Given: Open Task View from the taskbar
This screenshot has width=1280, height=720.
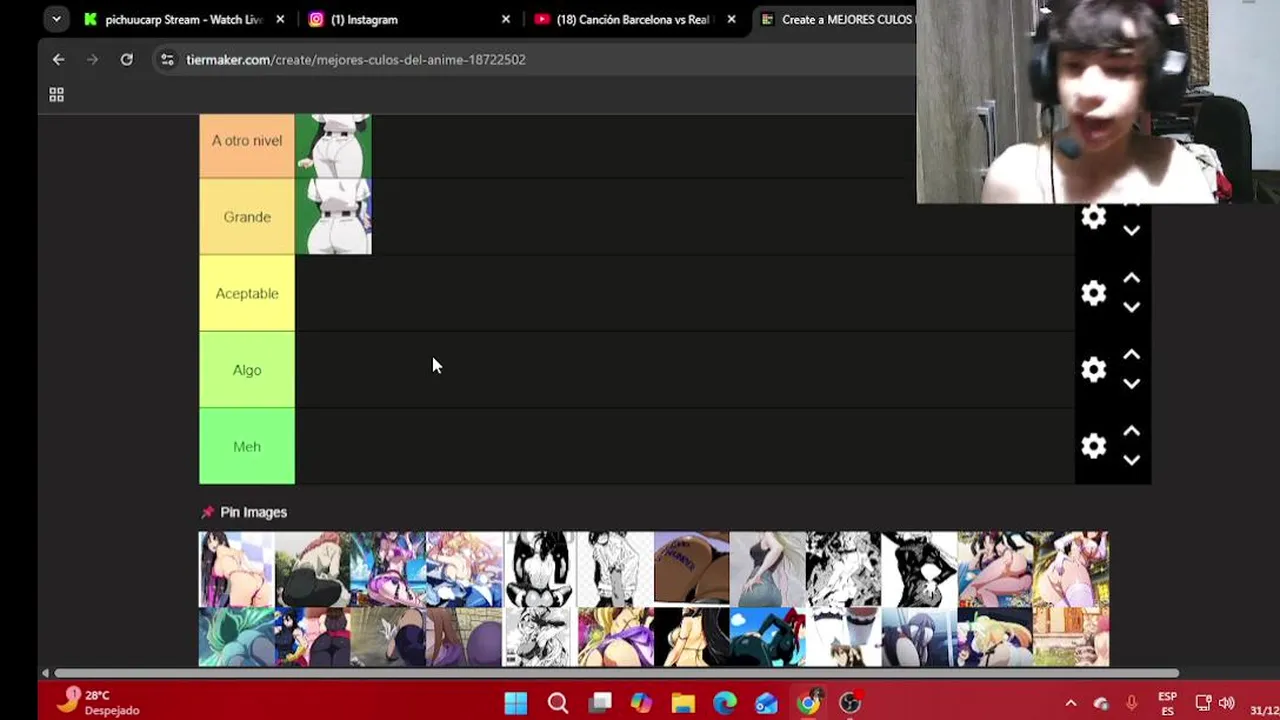Looking at the screenshot, I should (600, 703).
